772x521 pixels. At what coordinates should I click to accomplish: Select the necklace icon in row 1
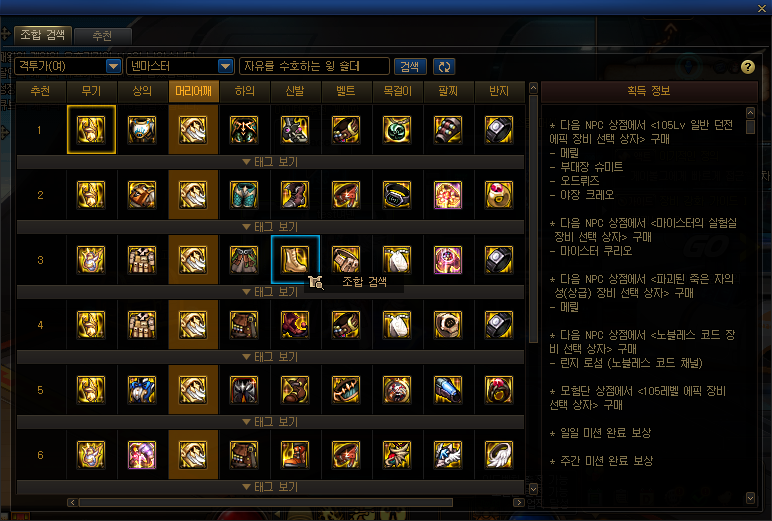pyautogui.click(x=397, y=130)
